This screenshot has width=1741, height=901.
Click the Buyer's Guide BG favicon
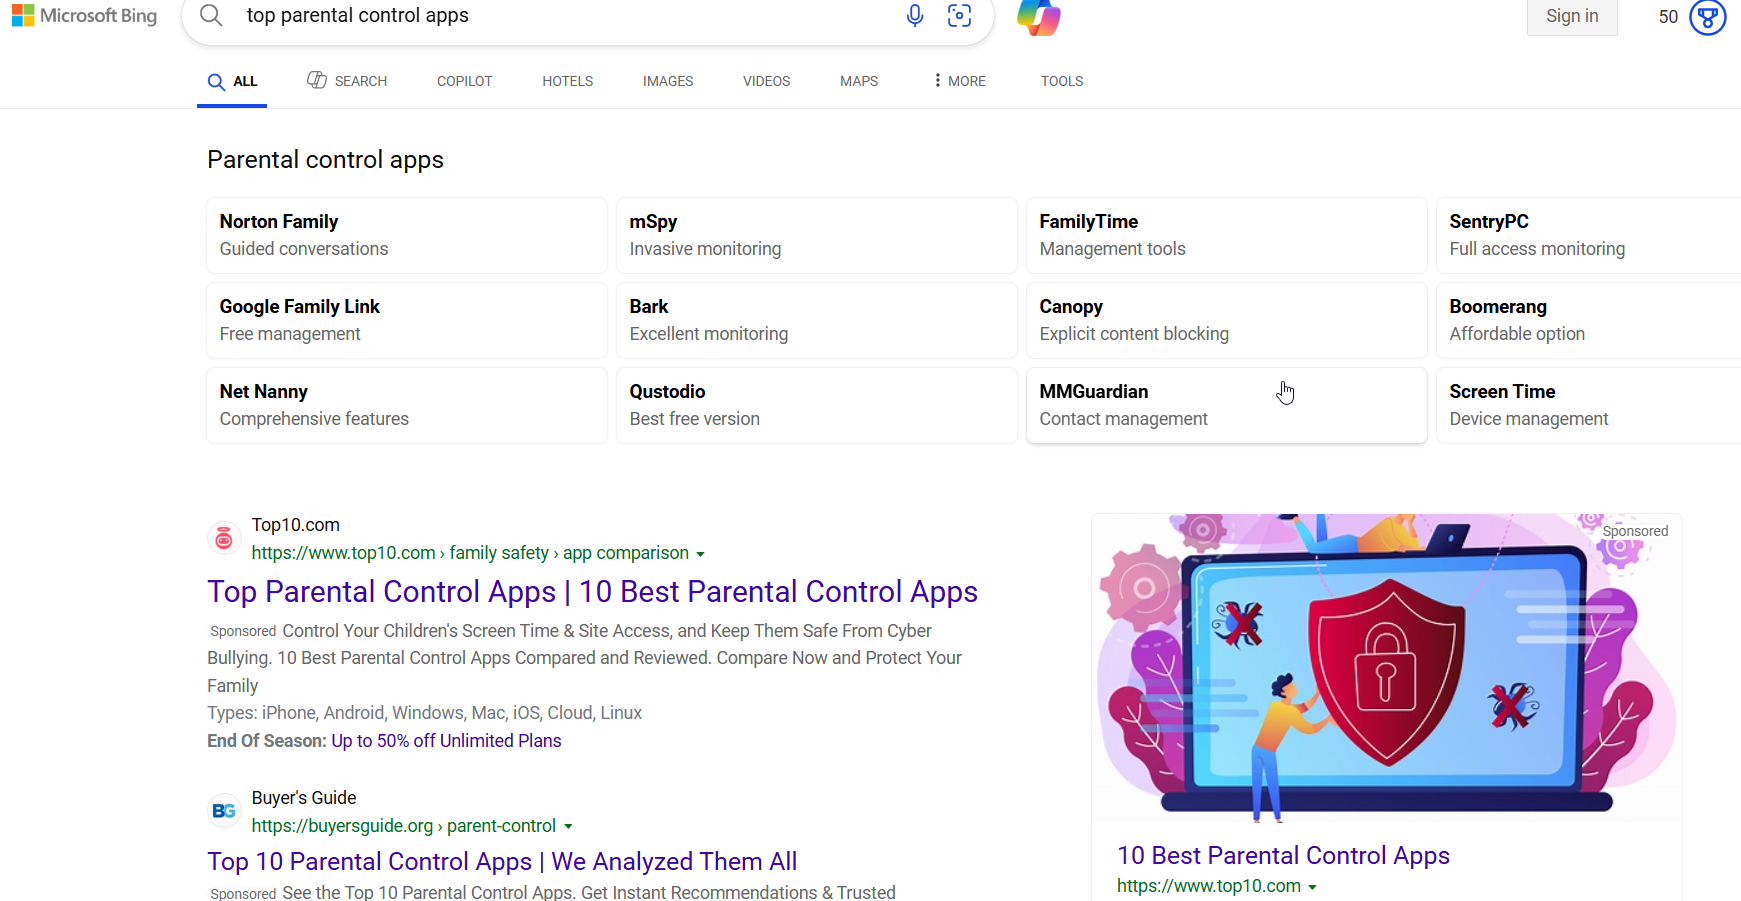pyautogui.click(x=224, y=811)
